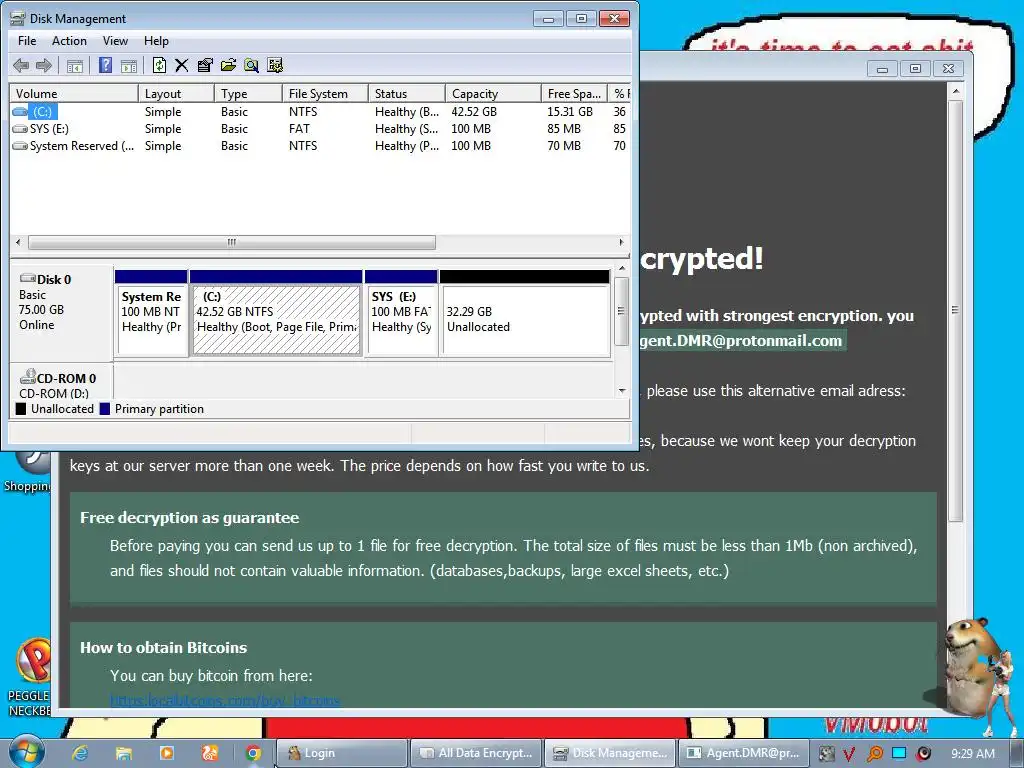1024x768 pixels.
Task: Click the blue Primary partition legend swatch
Action: pyautogui.click(x=104, y=409)
